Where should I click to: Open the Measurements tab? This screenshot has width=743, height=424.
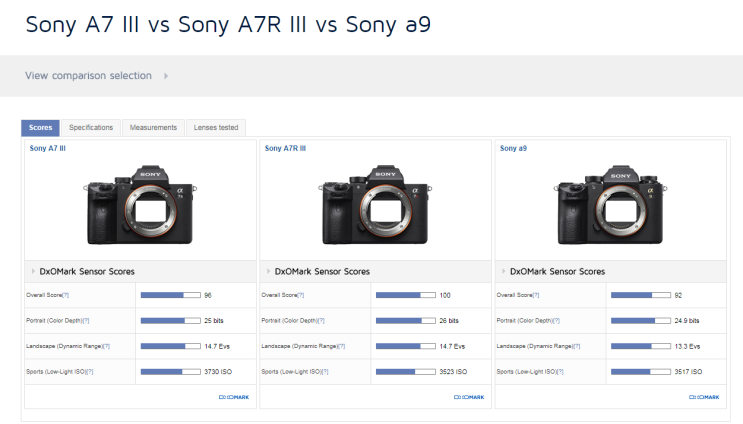153,128
